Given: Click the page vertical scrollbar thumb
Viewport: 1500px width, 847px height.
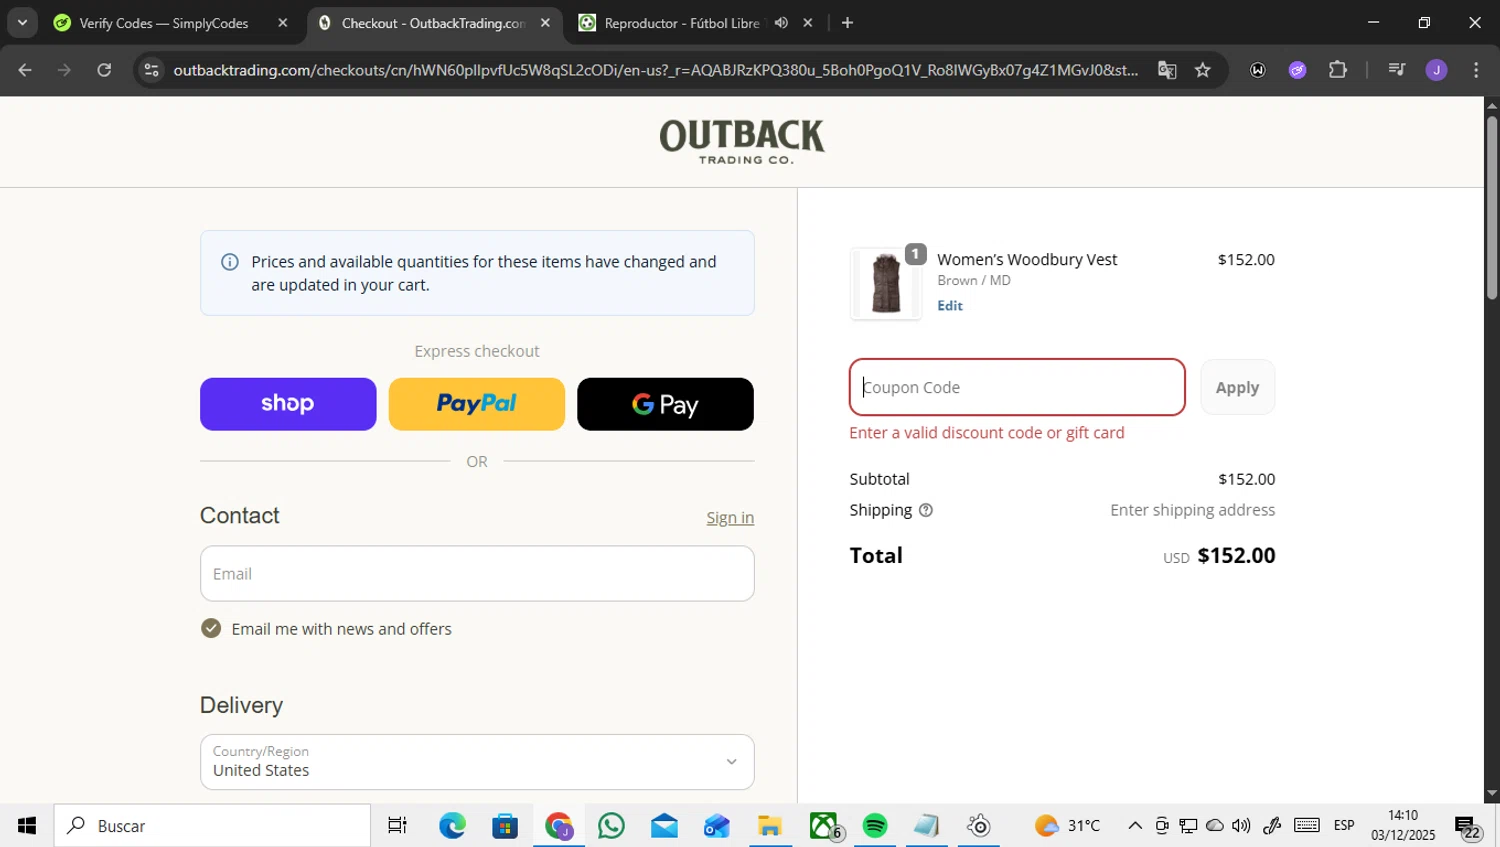Looking at the screenshot, I should coord(1492,208).
